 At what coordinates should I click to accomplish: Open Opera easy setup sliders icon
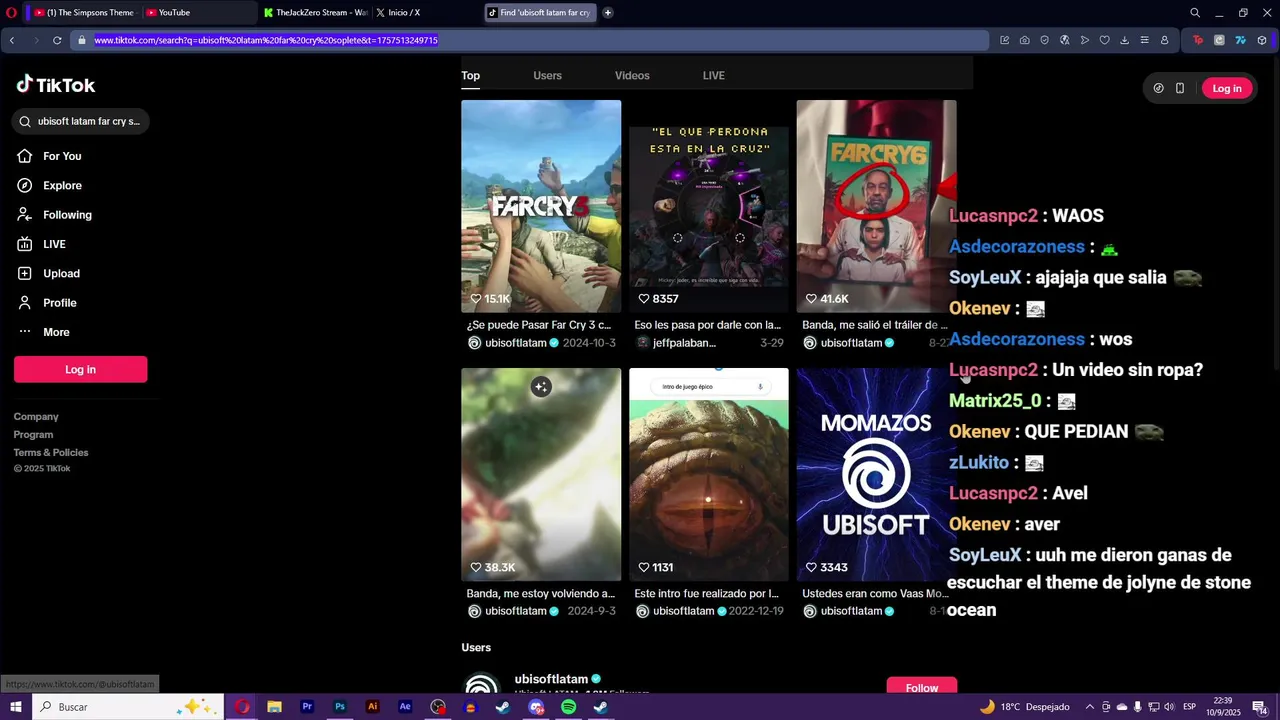1145,40
